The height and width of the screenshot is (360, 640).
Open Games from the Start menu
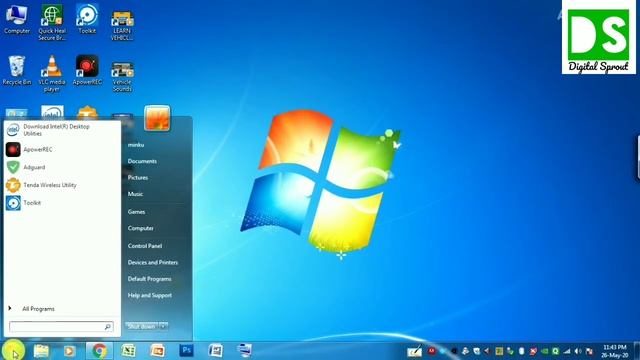coord(136,212)
